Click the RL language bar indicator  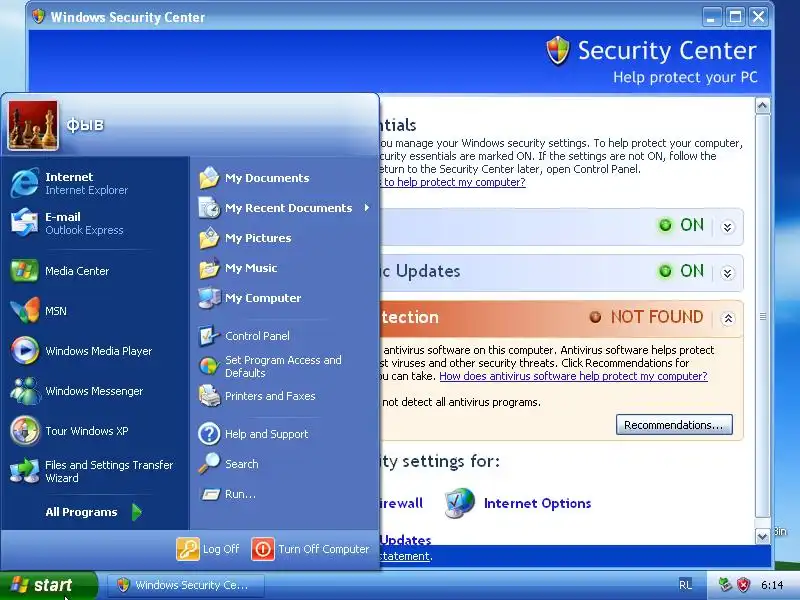(686, 585)
